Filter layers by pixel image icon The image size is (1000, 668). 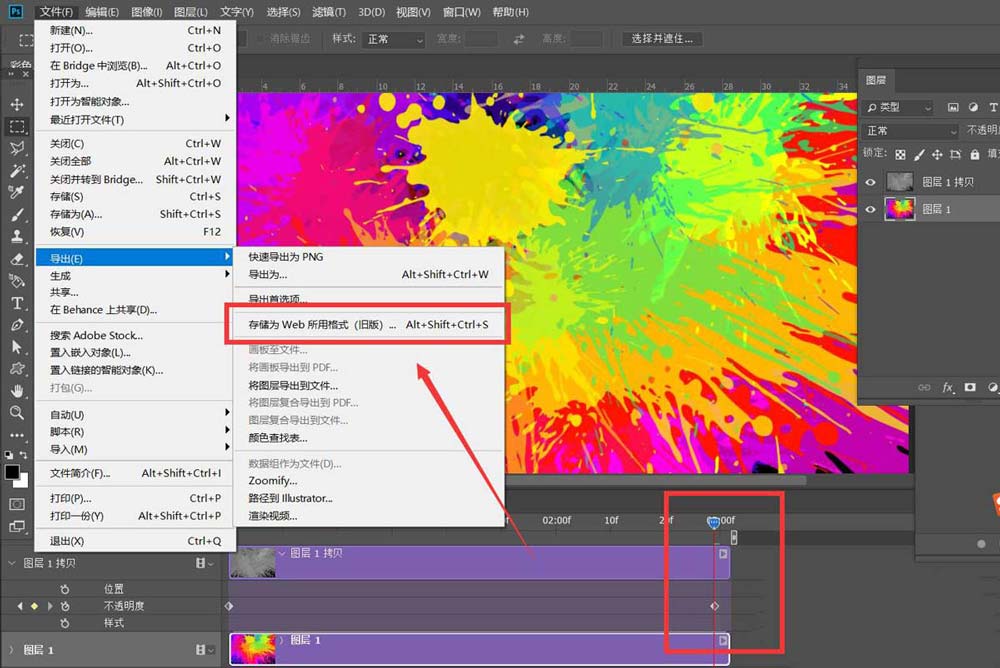[953, 107]
